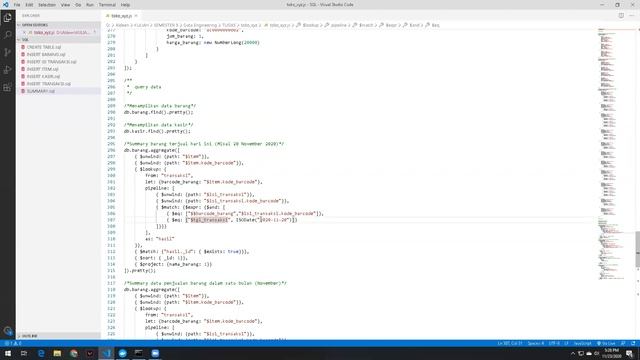Click the Ln, Col cursor position indicator
Screen dimensions: 640x360
(510, 343)
